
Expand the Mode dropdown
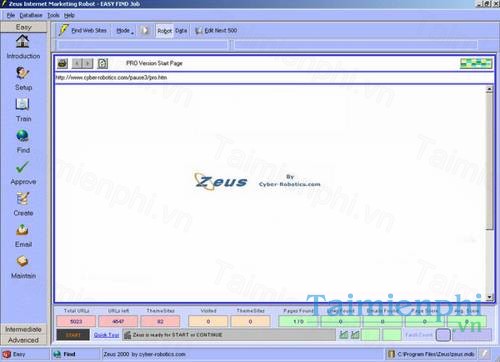pyautogui.click(x=125, y=31)
